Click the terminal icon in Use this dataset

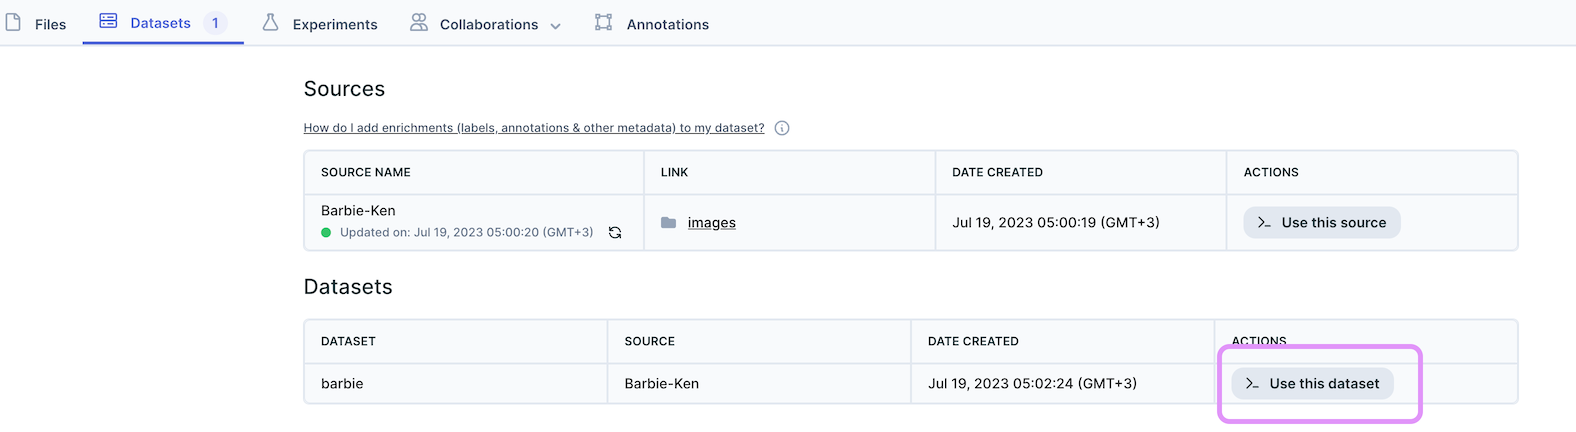1252,384
